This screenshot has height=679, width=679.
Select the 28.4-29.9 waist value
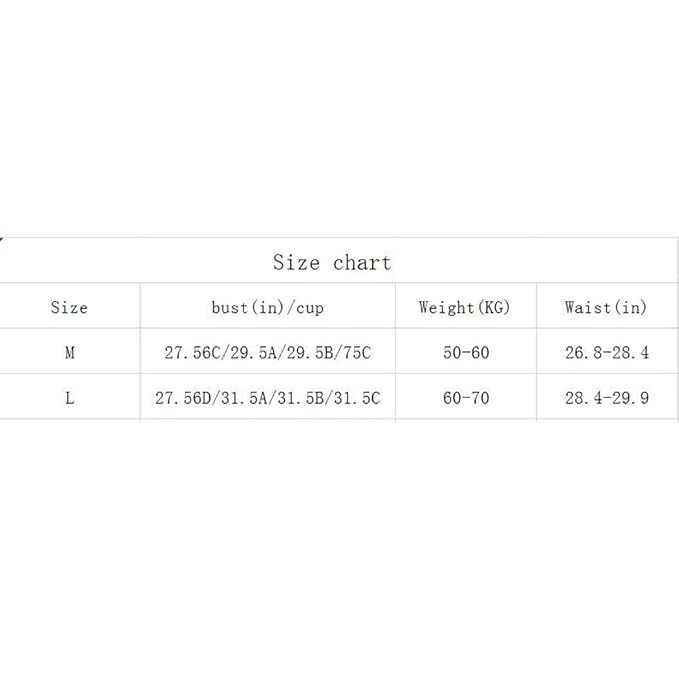[606, 398]
